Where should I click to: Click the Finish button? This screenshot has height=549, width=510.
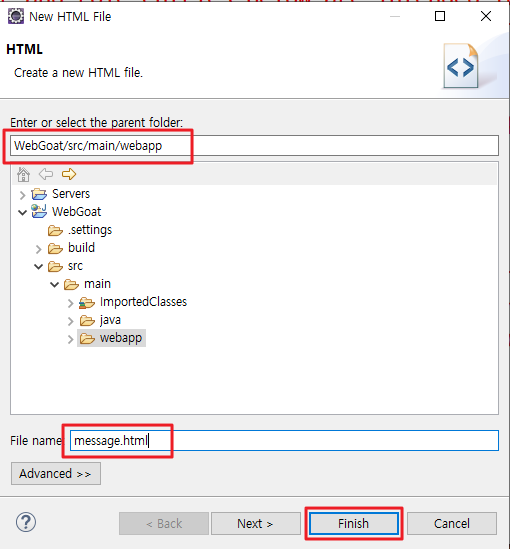click(354, 523)
